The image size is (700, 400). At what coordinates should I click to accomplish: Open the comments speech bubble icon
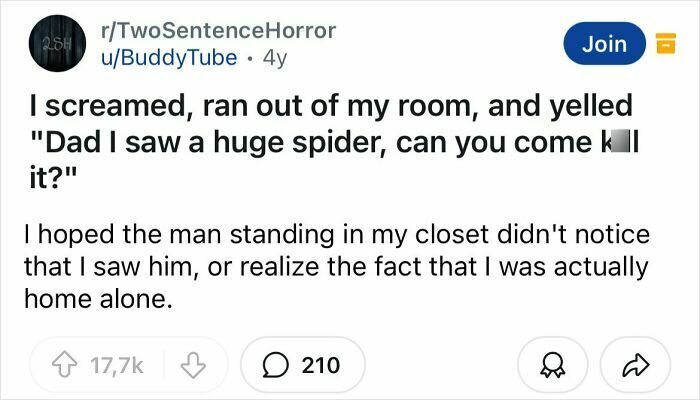[275, 365]
